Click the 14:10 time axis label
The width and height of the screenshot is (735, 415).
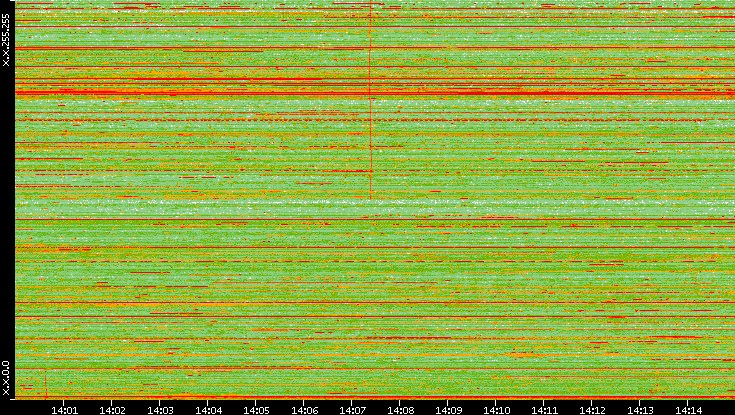[x=497, y=410]
